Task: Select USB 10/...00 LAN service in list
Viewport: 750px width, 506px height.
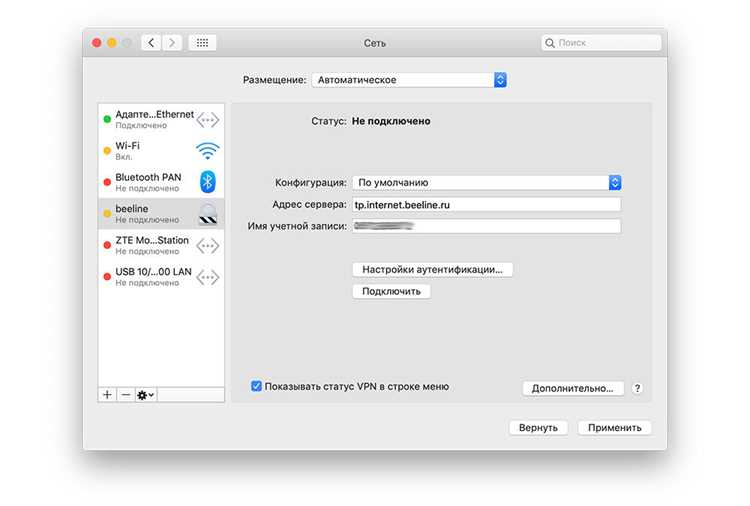Action: coord(161,277)
